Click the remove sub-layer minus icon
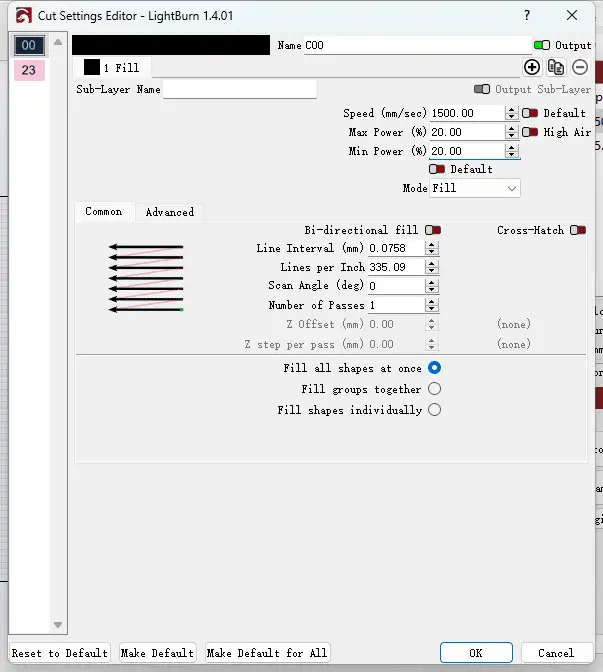Viewport: 603px width, 672px height. 580,67
